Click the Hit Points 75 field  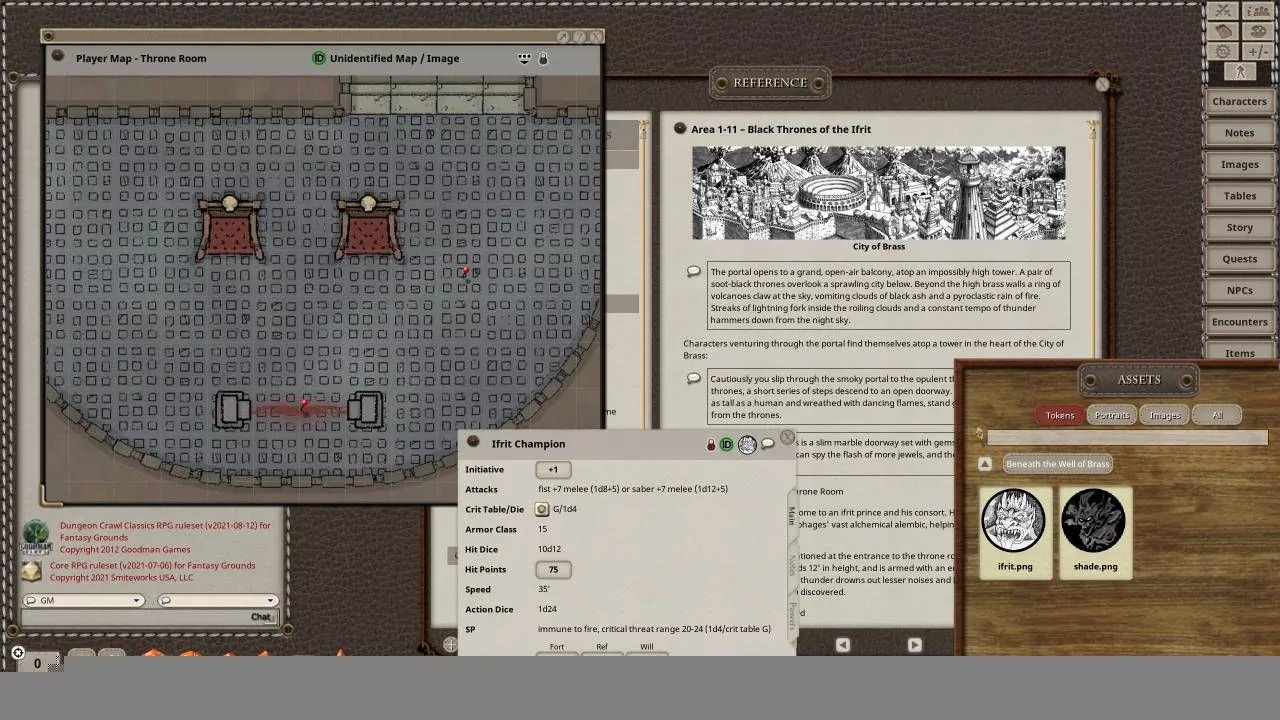pos(553,569)
